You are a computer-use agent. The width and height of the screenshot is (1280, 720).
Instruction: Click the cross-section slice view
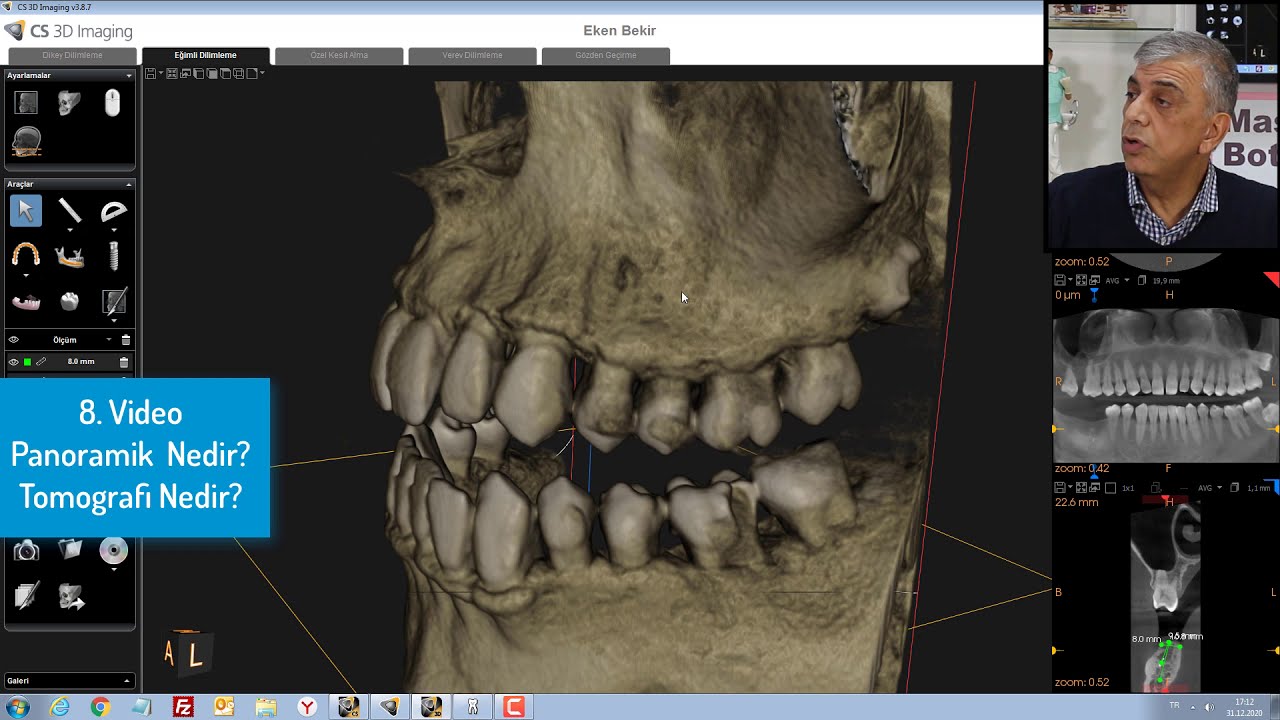[x=1165, y=598]
